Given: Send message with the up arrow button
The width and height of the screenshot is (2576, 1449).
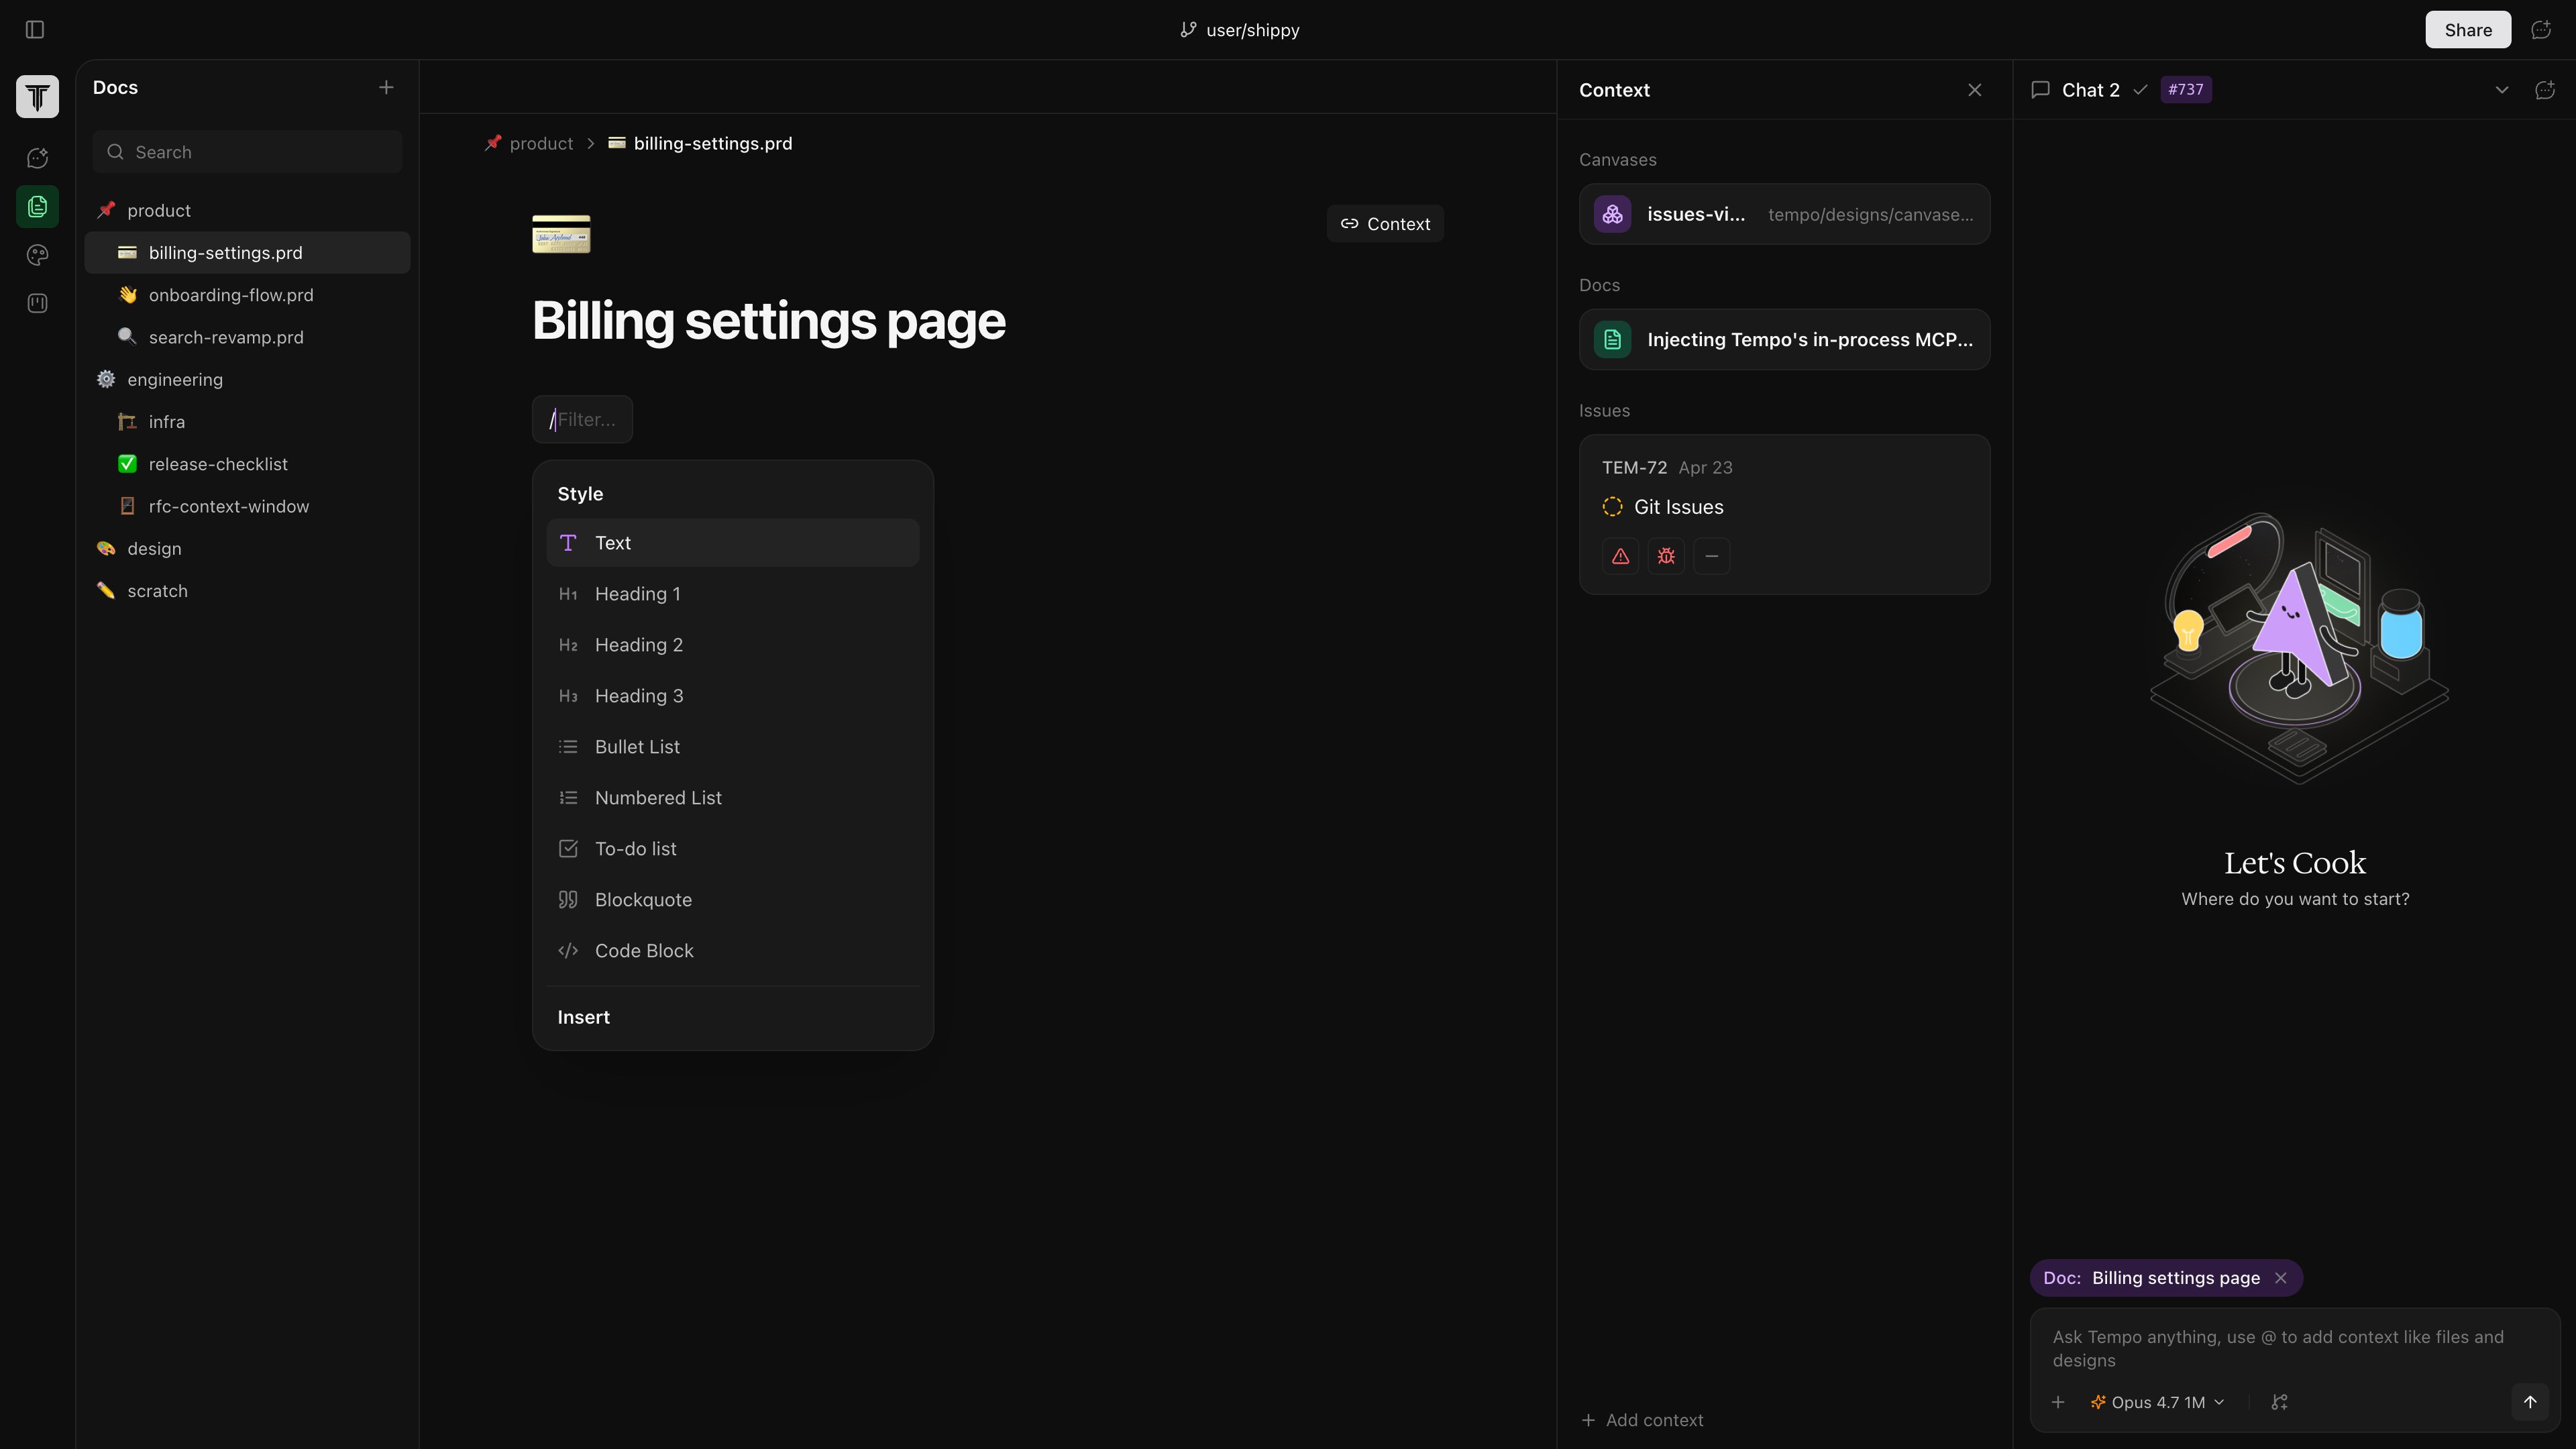Looking at the screenshot, I should 2530,1402.
